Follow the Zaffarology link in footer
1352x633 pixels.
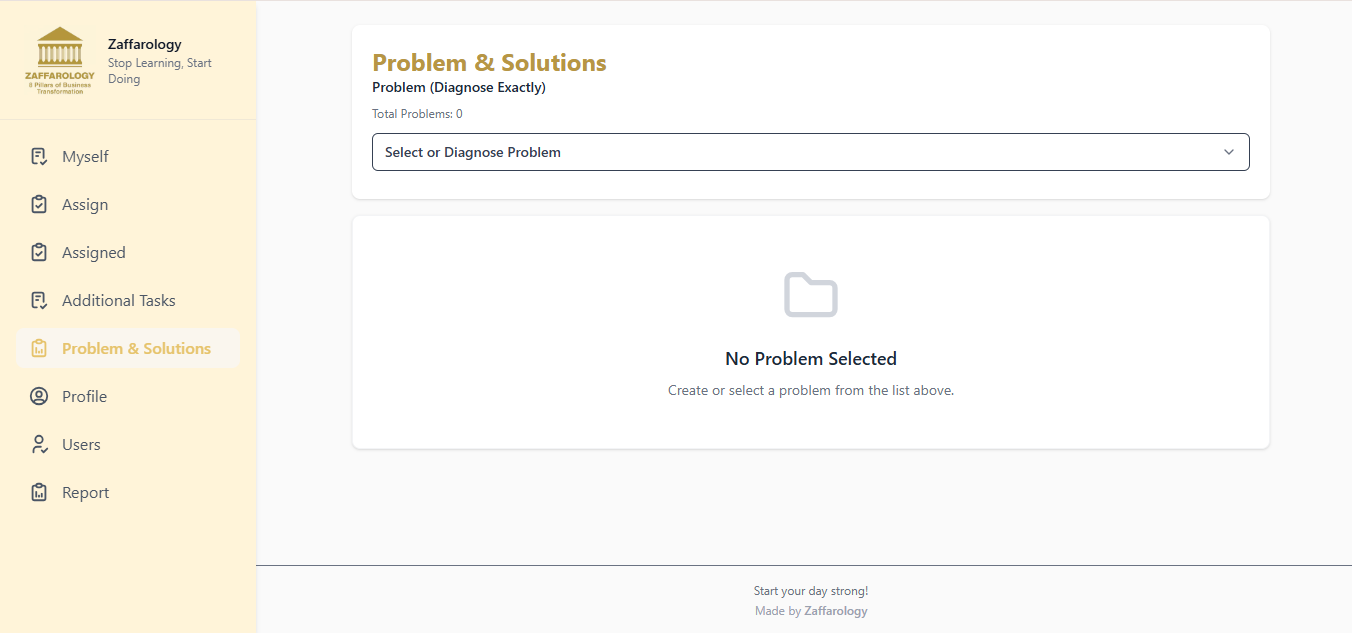point(835,611)
